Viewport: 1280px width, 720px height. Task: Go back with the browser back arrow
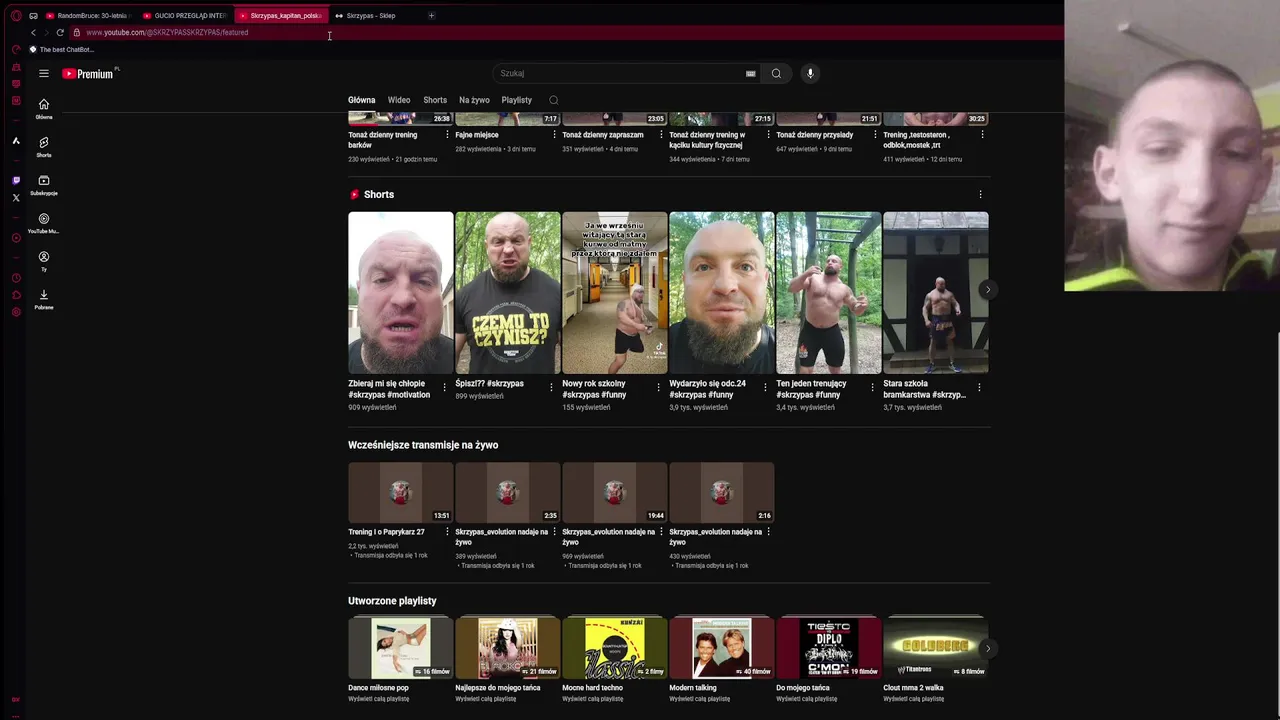coord(33,32)
